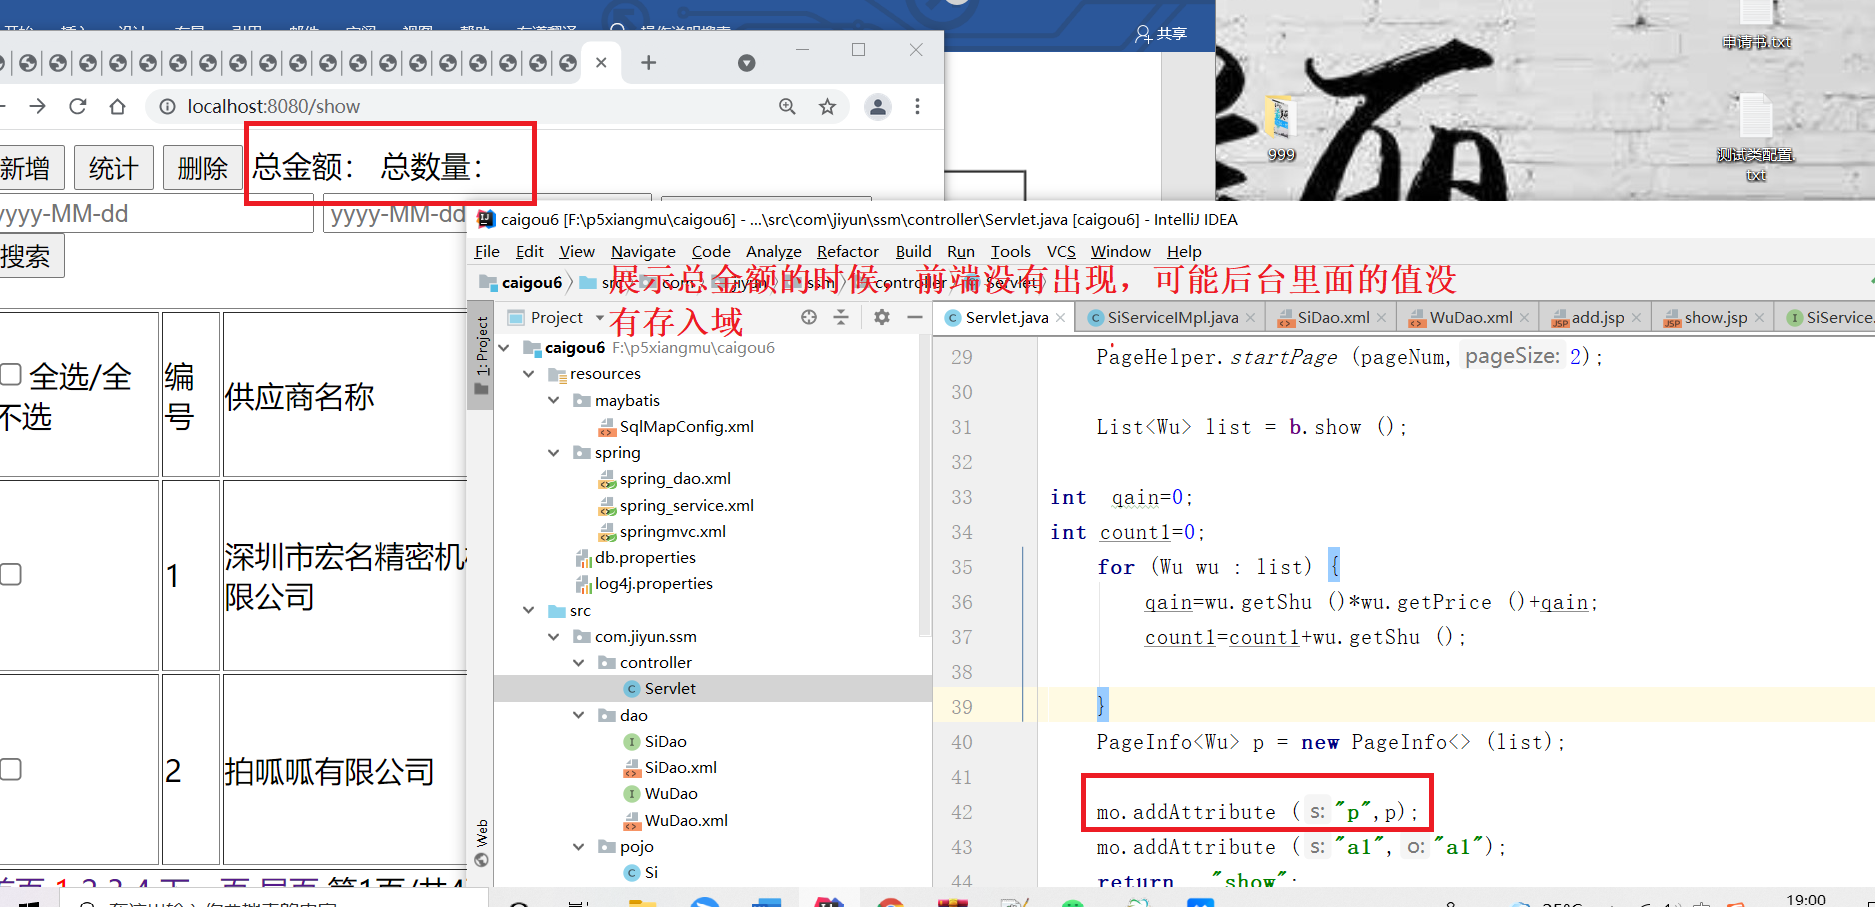Check the row 2 checkbox for 拍呱呱有限公司

pyautogui.click(x=11, y=769)
